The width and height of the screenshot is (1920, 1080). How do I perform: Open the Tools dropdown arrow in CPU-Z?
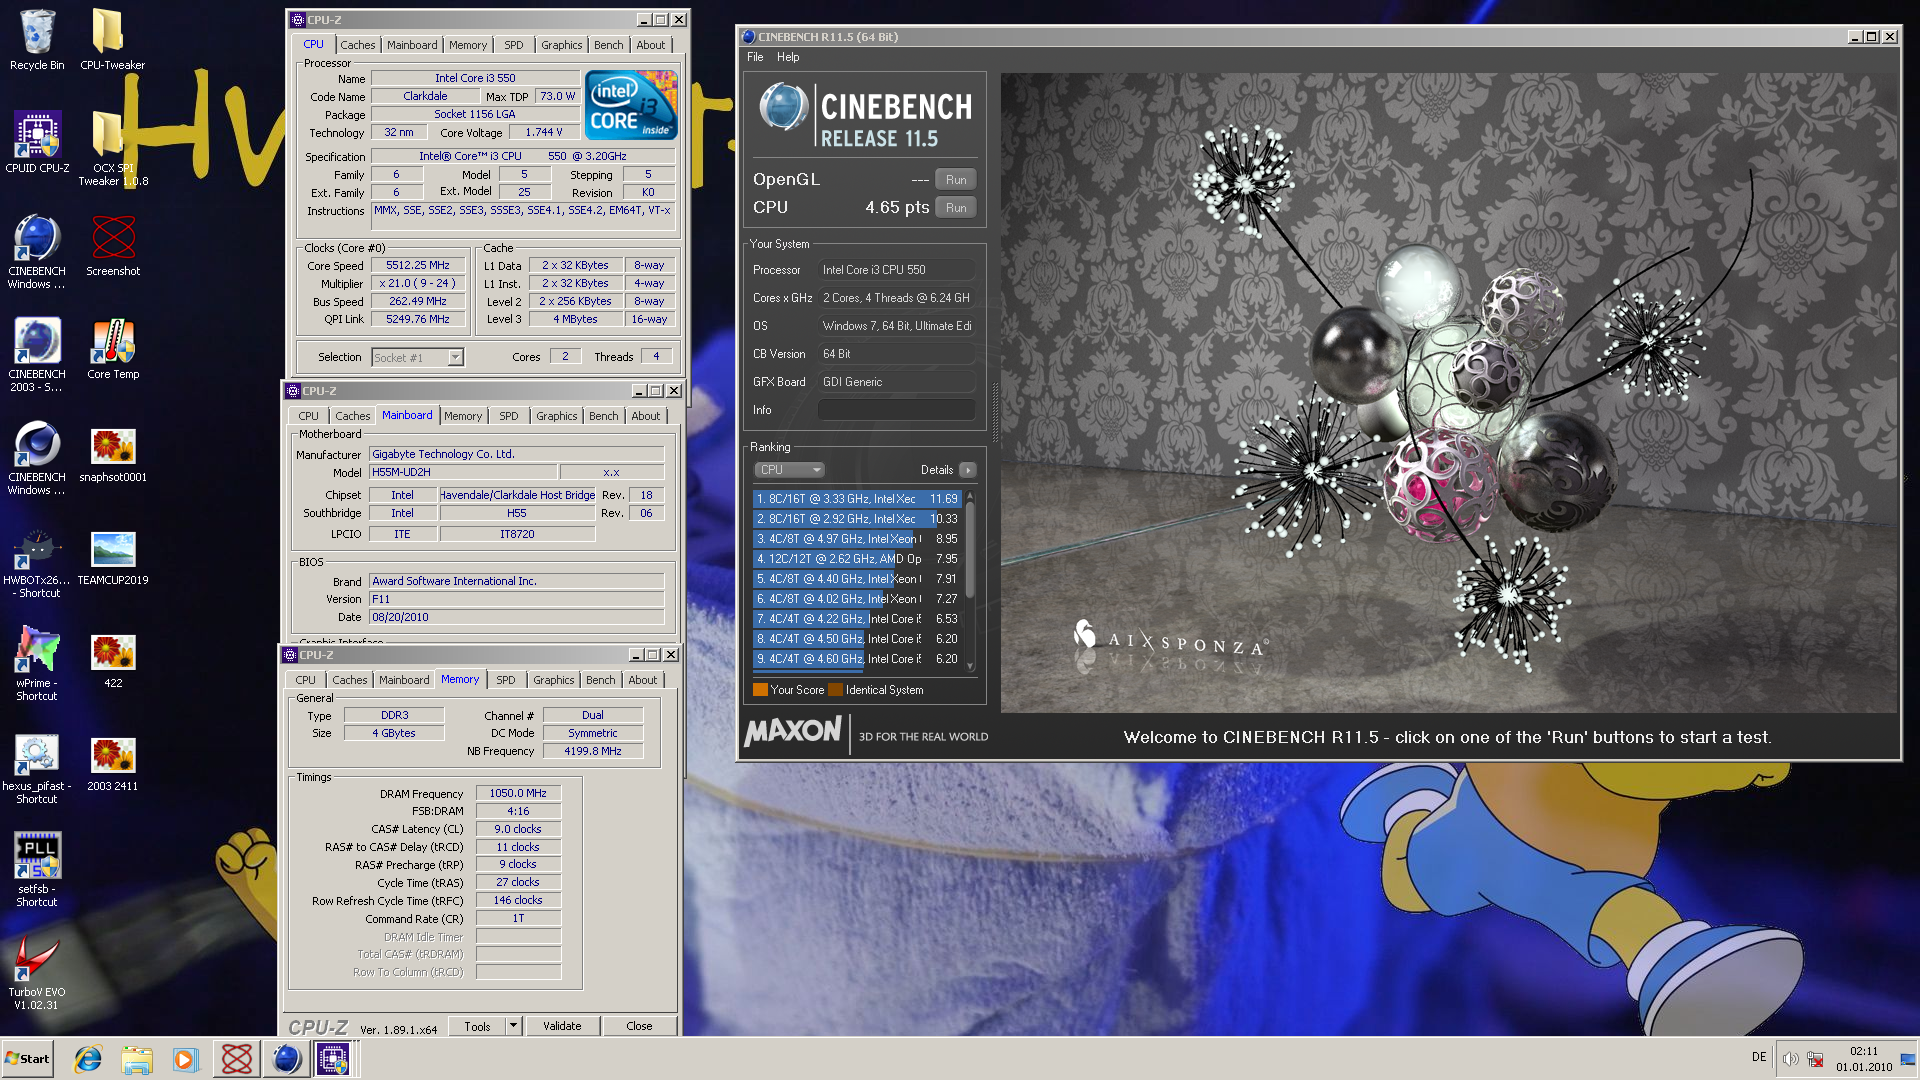(x=513, y=1026)
